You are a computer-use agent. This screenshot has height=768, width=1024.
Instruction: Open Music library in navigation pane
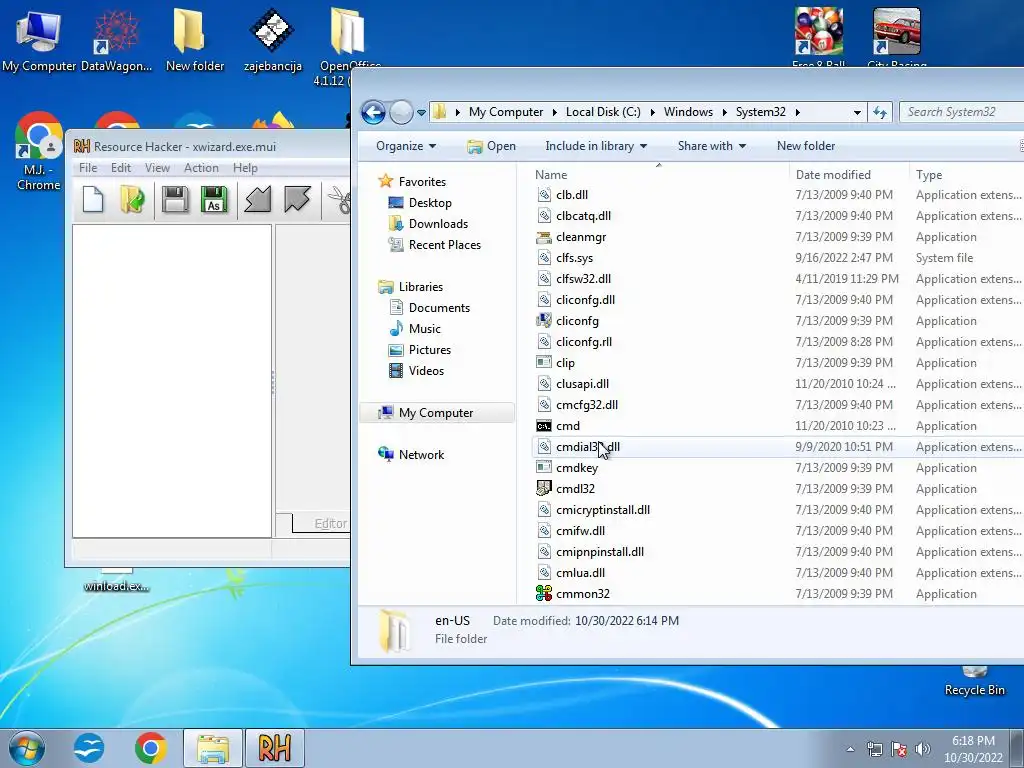point(424,328)
